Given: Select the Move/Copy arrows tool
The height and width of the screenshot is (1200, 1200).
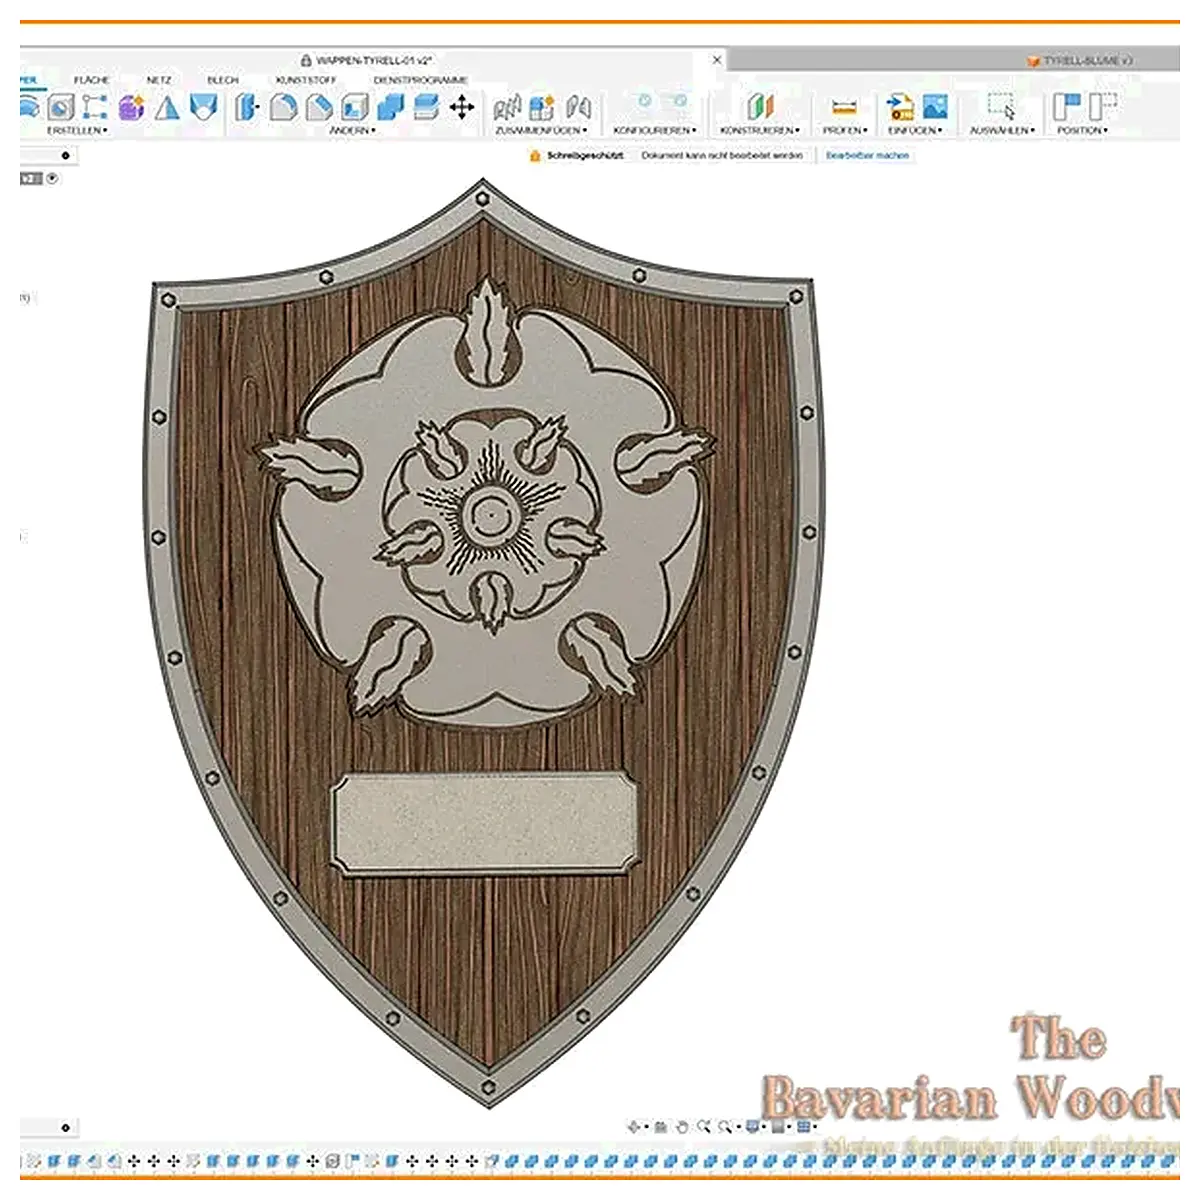Looking at the screenshot, I should pos(461,107).
